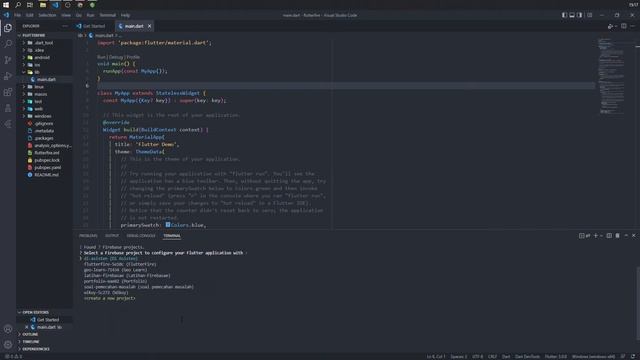Viewport: 640px width, 360px height.
Task: Toggle the bottom panel visibility
Action: [x=572, y=15]
